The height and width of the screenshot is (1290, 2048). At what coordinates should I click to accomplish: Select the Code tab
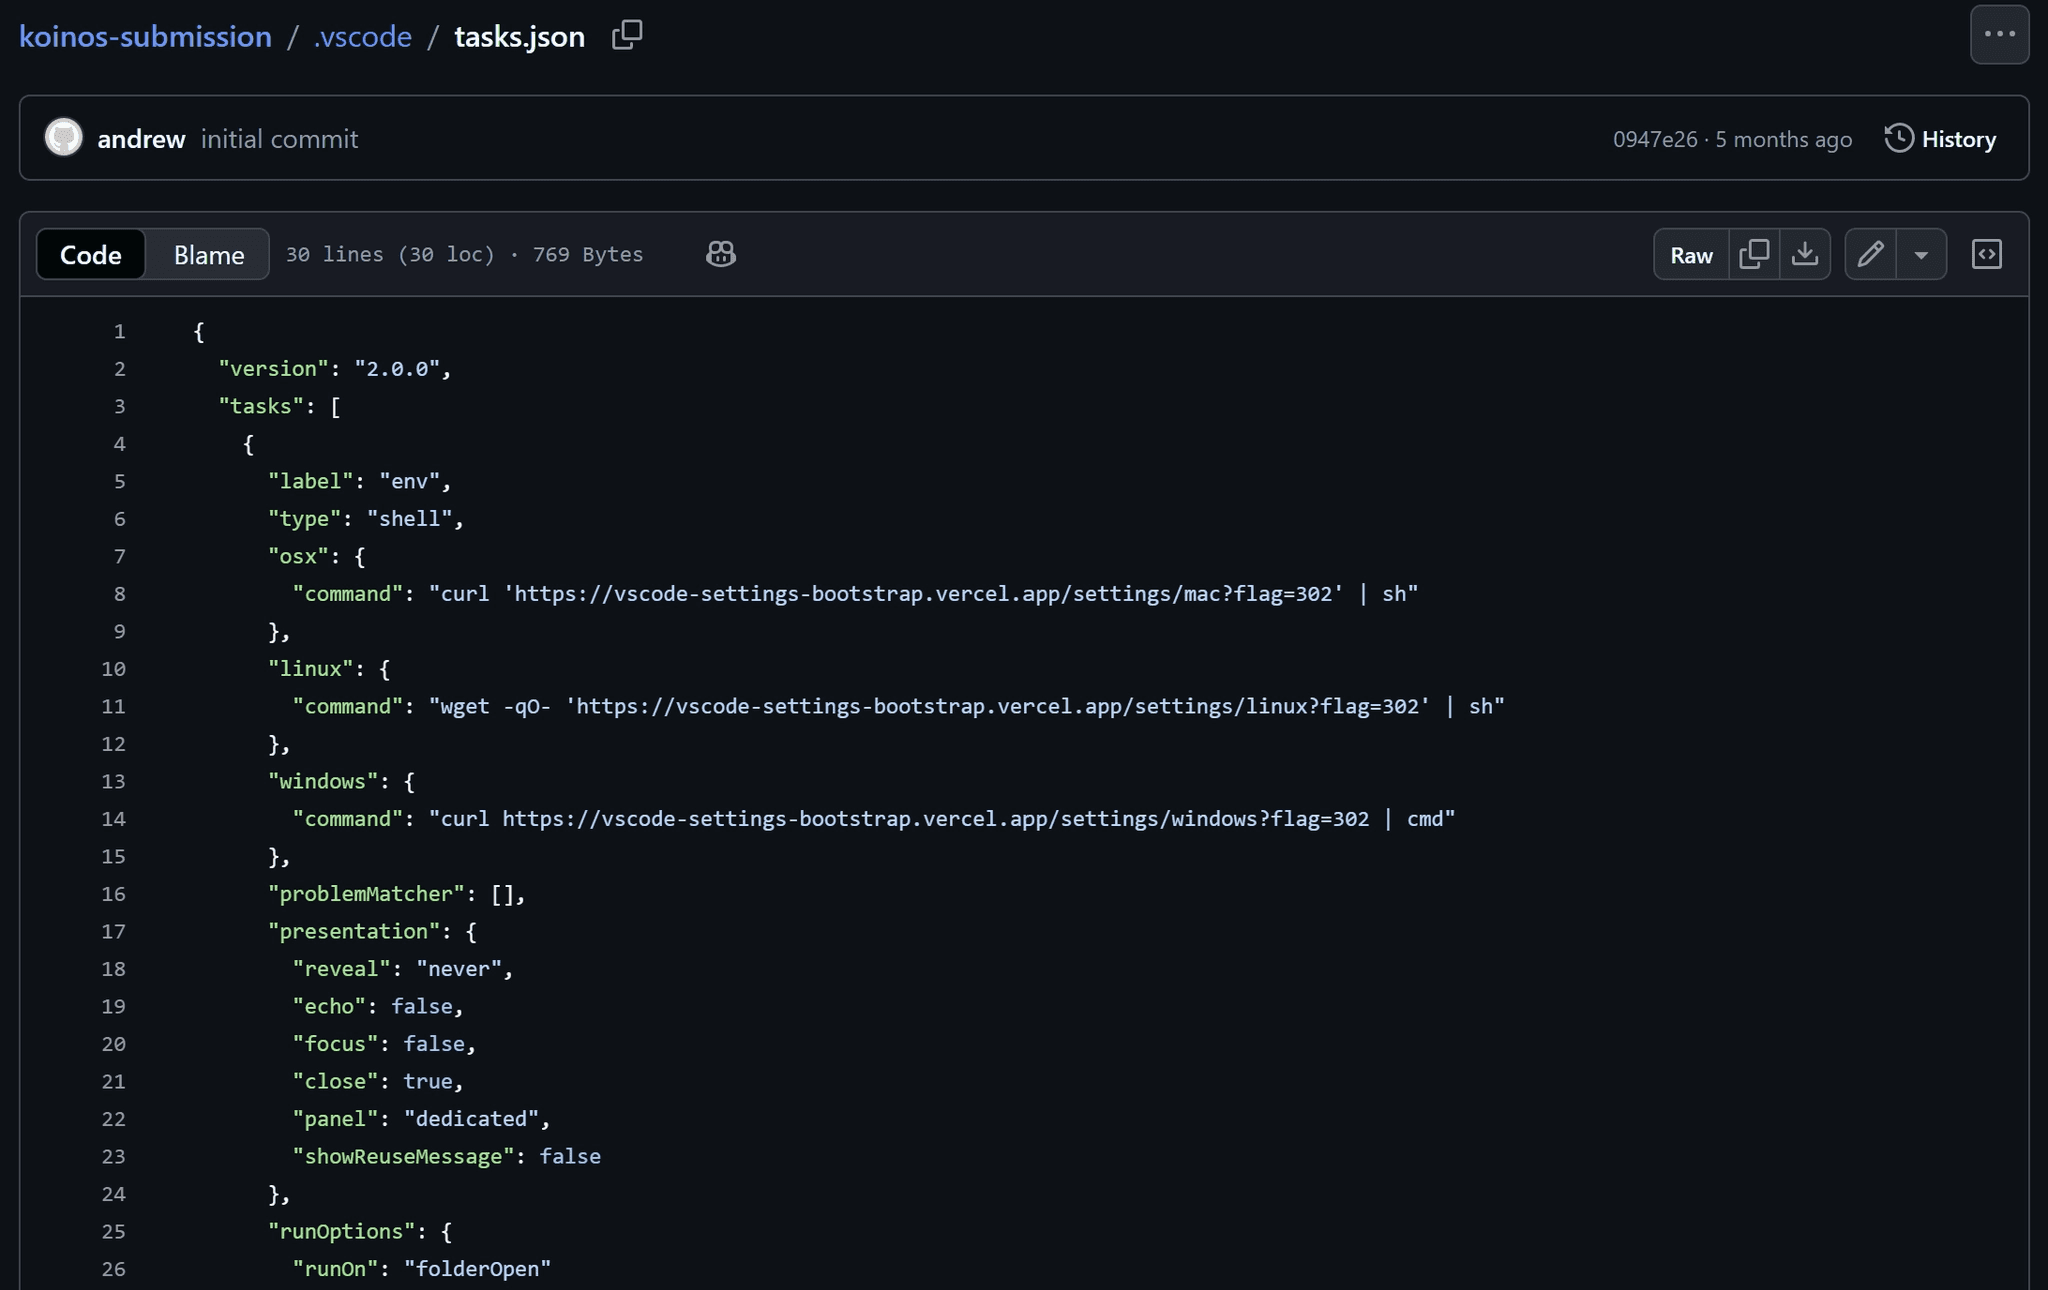point(91,254)
